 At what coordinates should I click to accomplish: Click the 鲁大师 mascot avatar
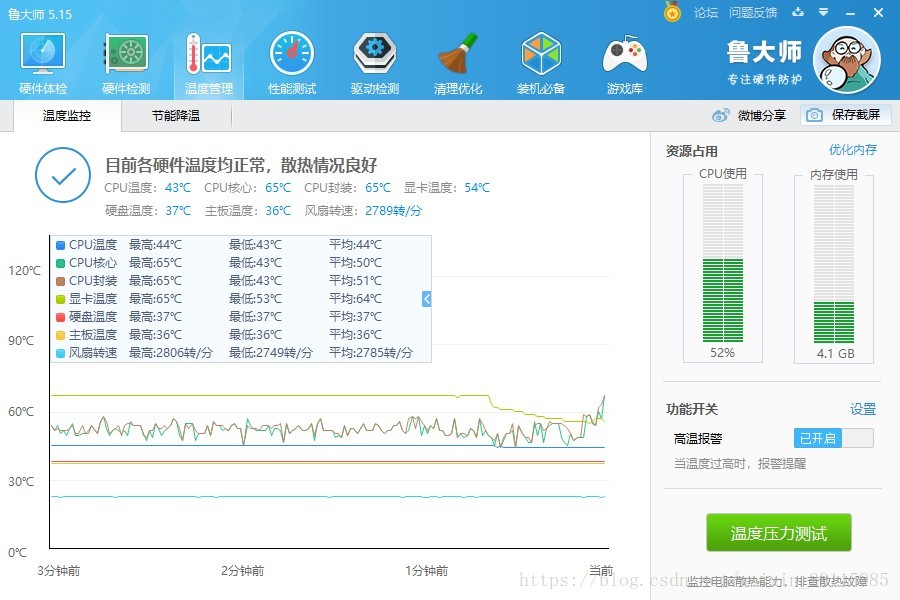click(x=847, y=60)
